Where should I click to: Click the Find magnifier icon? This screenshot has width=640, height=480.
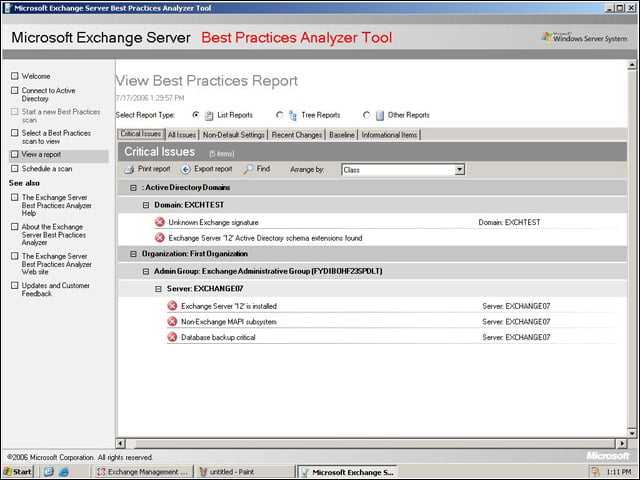(248, 169)
